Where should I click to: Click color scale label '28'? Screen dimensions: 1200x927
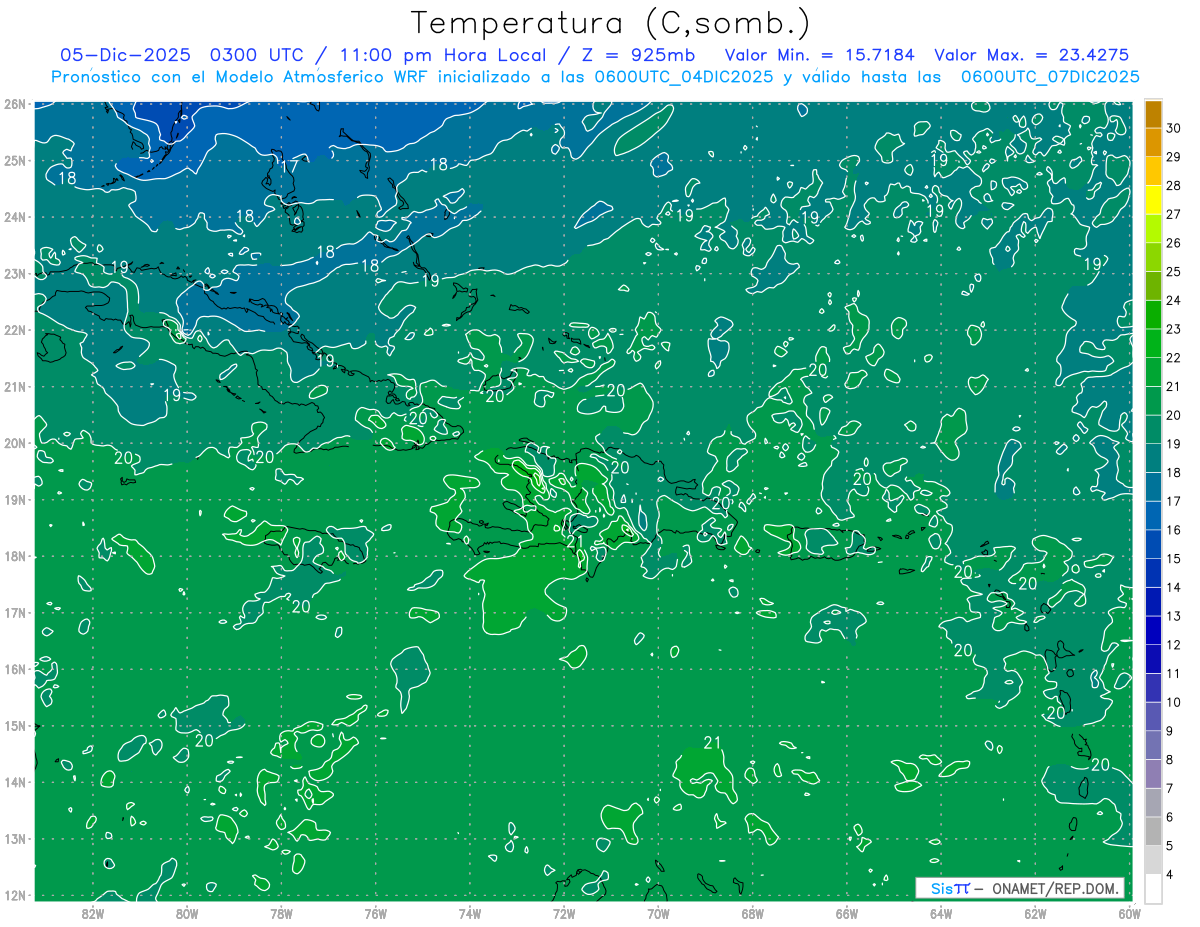[x=1173, y=185]
